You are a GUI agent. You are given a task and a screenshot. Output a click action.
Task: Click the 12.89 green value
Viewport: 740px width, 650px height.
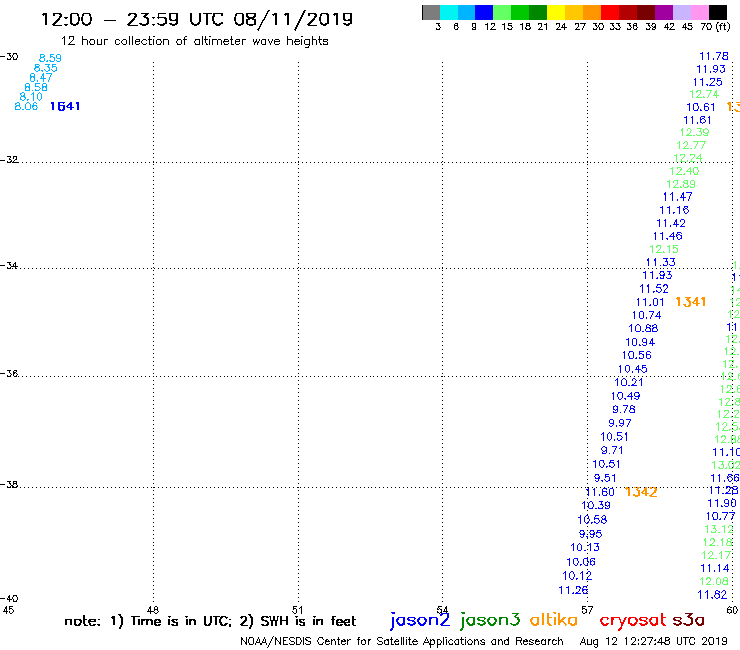681,184
